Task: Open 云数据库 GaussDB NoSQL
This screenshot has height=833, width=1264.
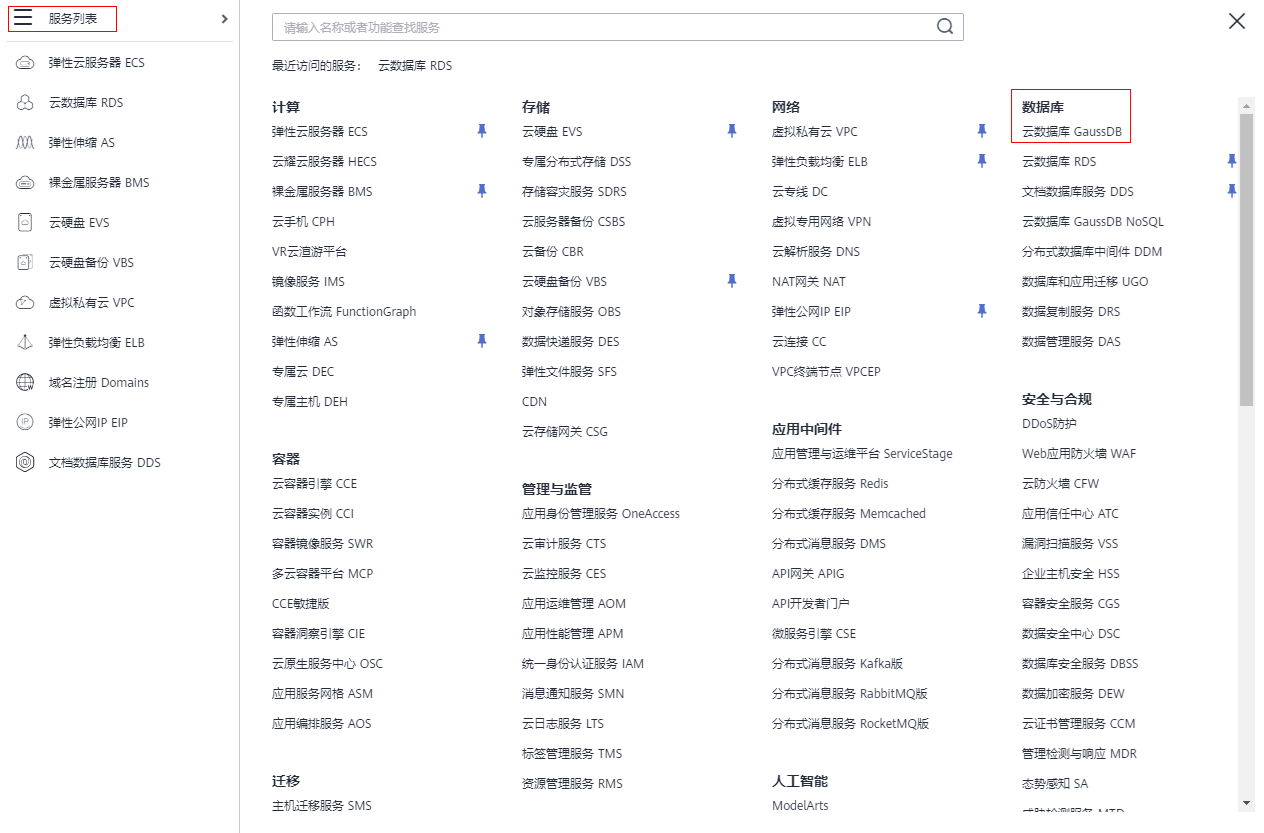Action: point(1093,221)
